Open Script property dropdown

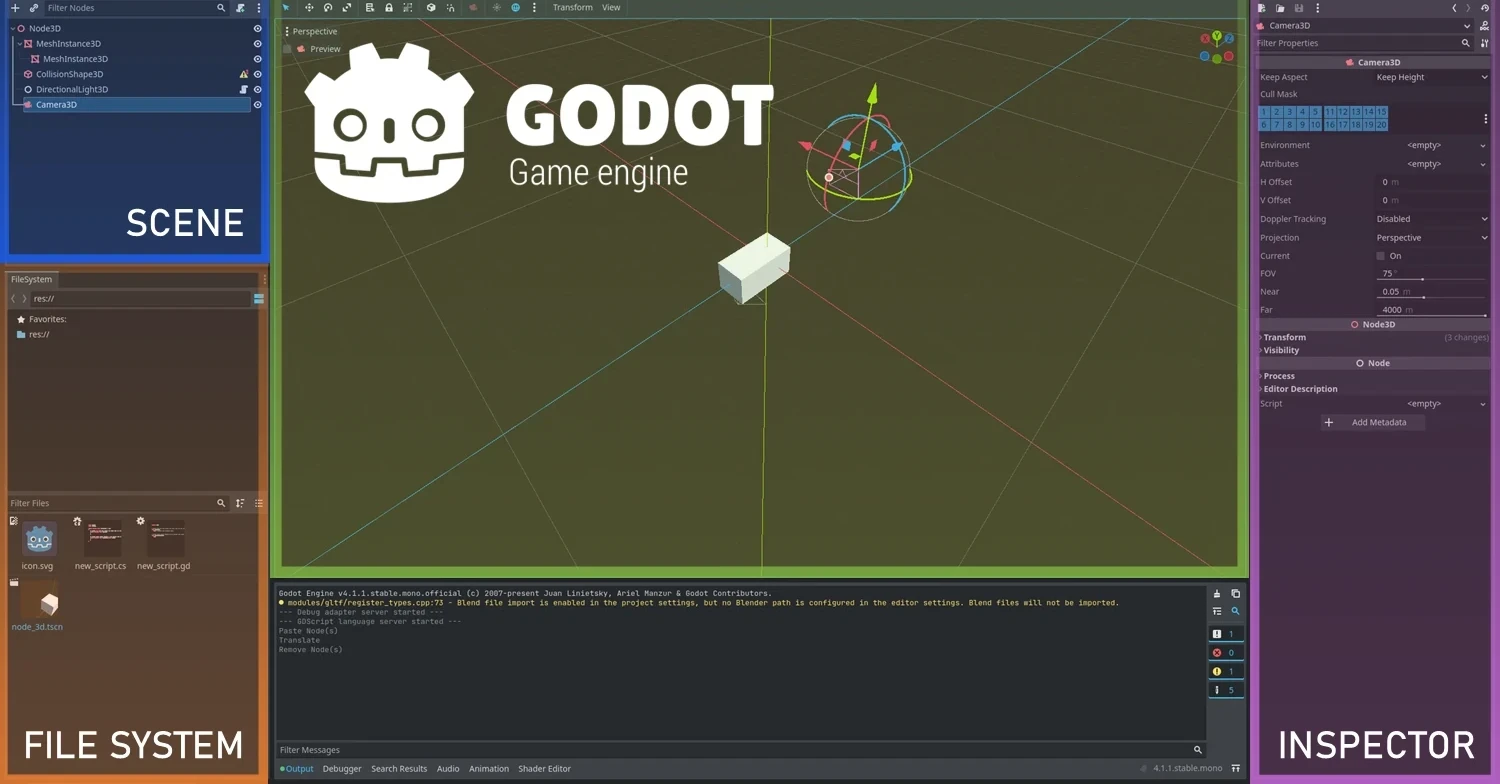tap(1432, 404)
